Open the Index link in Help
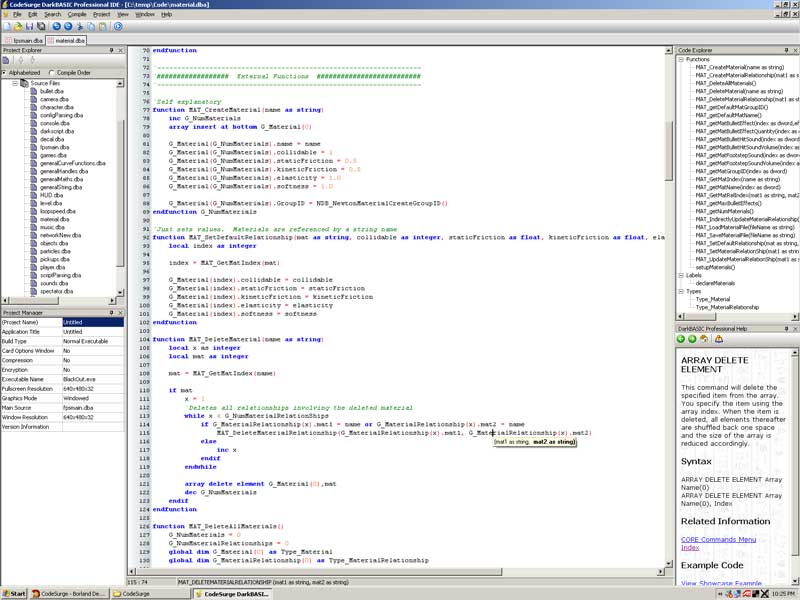The image size is (800, 600). point(690,547)
